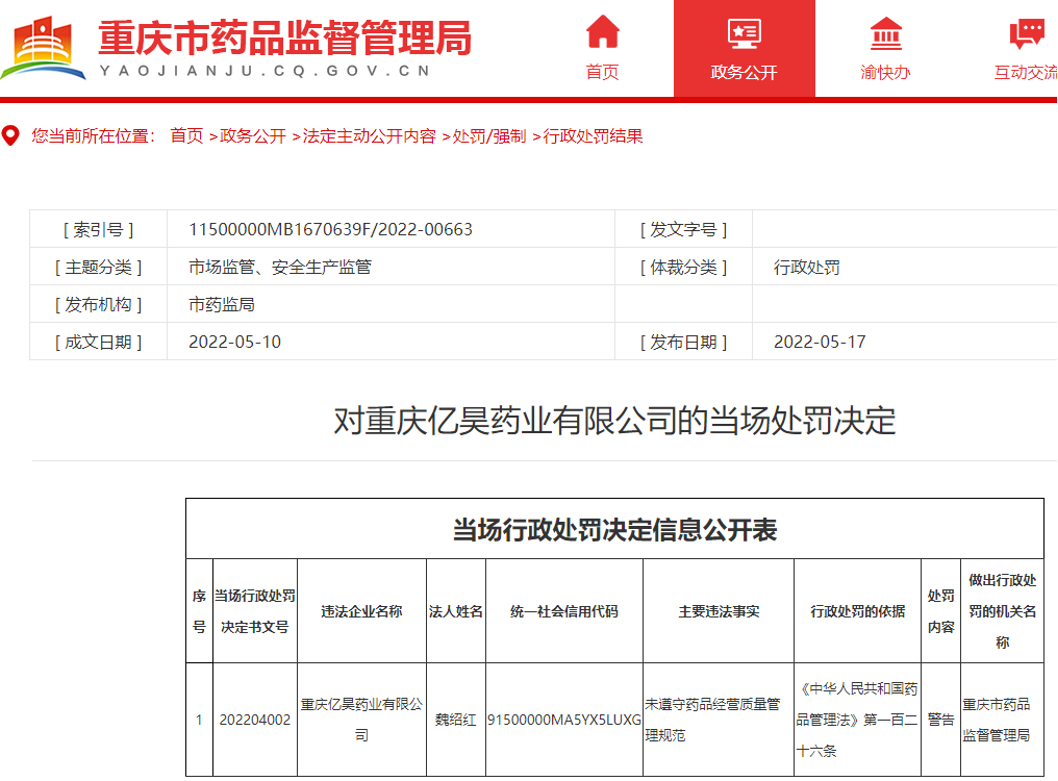This screenshot has width=1058, height=781.
Task: Click the 政务公开 breadcrumb link
Action: point(253,136)
